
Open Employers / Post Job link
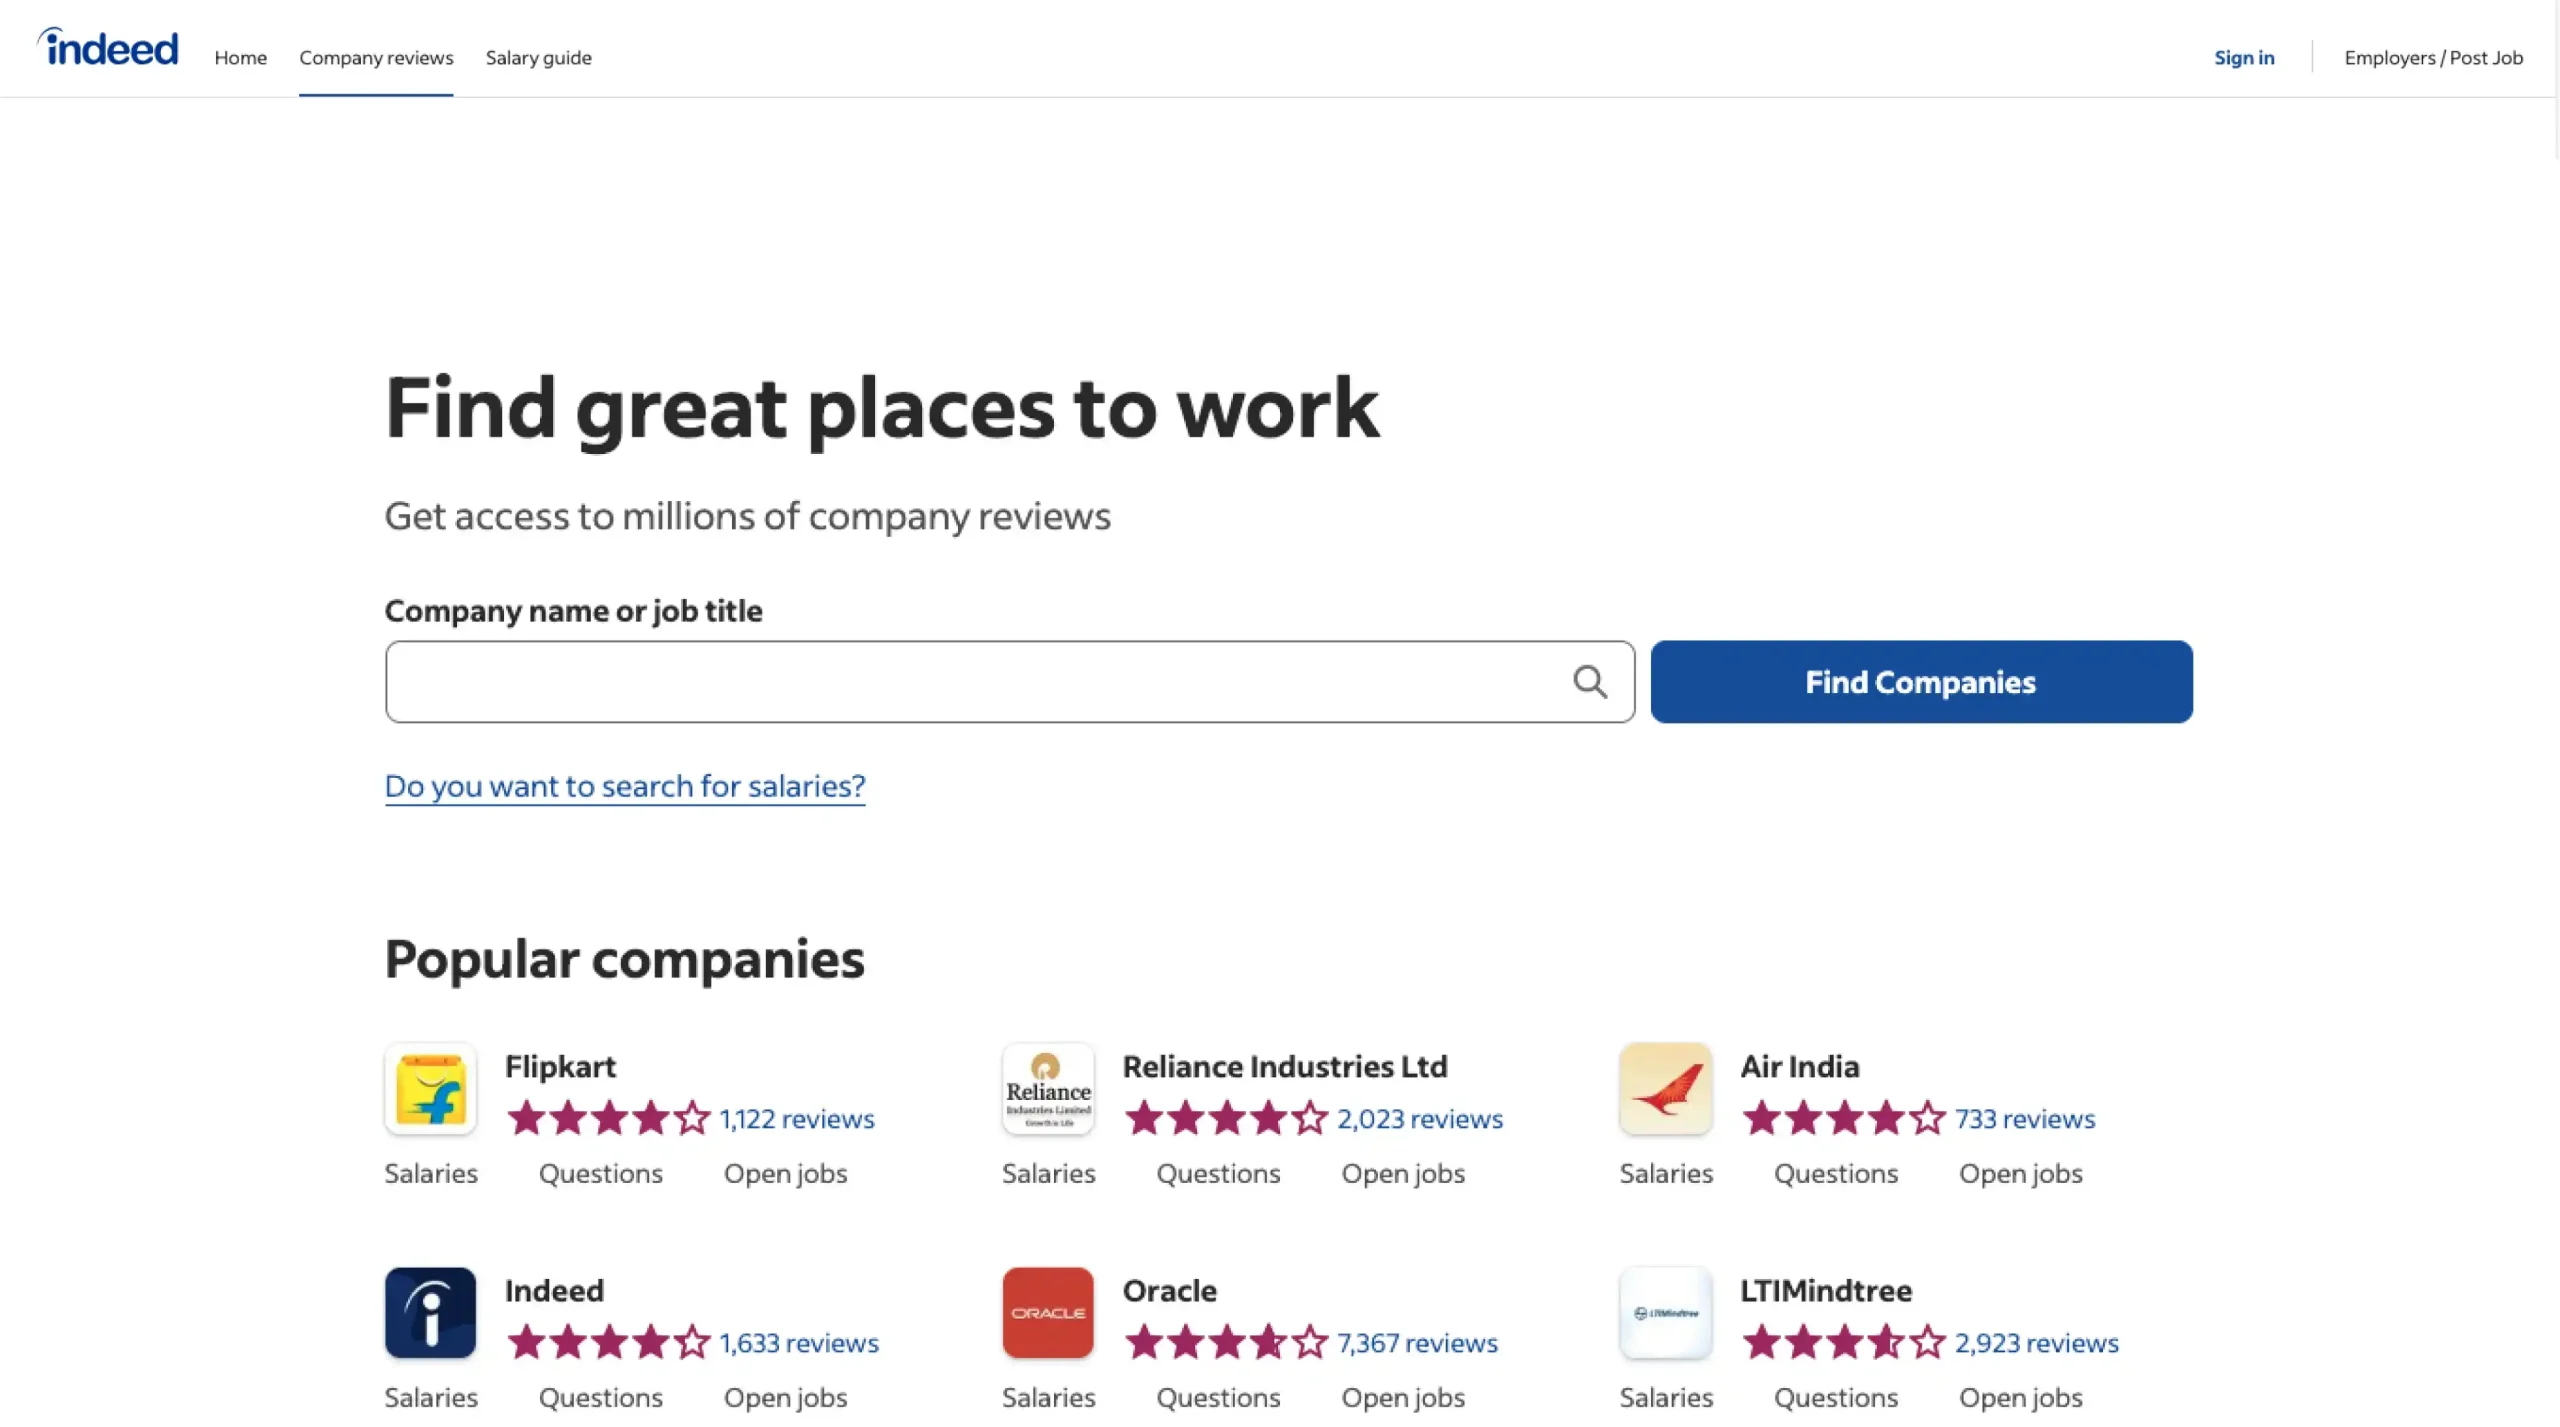(x=2433, y=58)
